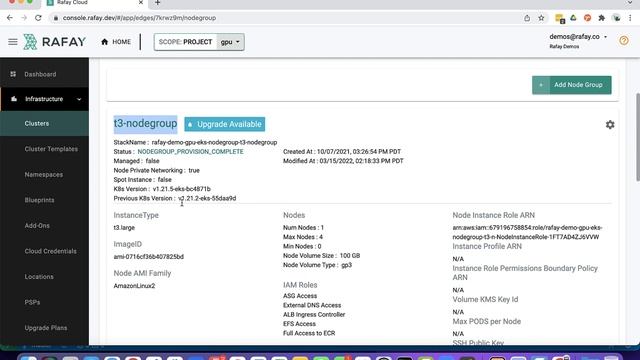Bookmark this page with star icon
This screenshot has height=360, width=640.
tap(541, 18)
